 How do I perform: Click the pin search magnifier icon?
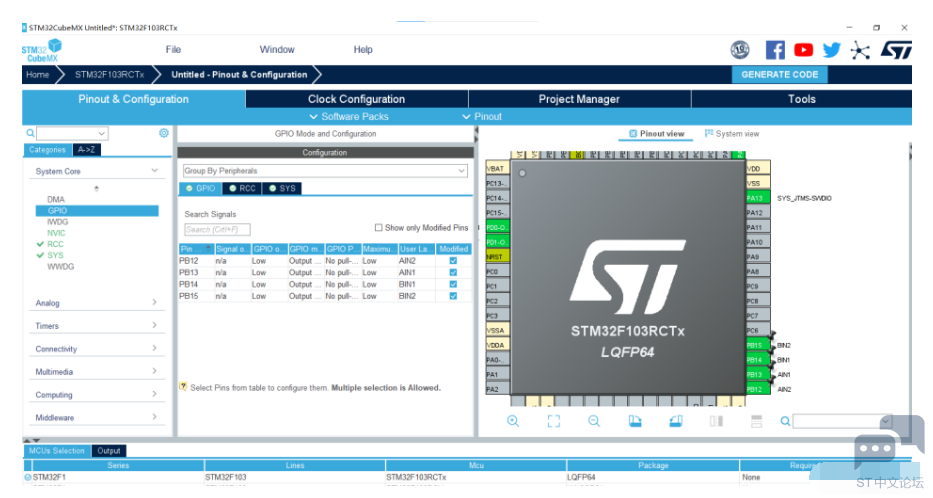pyautogui.click(x=785, y=421)
